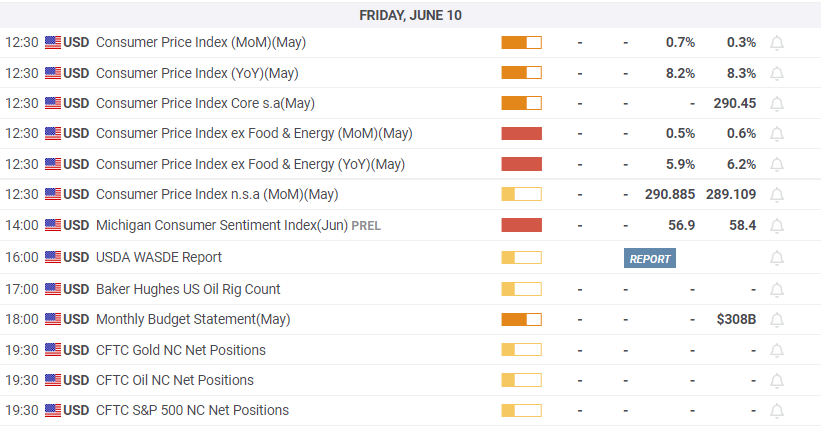Set alert bell for Consumer Price Index (YoY)
This screenshot has width=821, height=431.
point(776,73)
